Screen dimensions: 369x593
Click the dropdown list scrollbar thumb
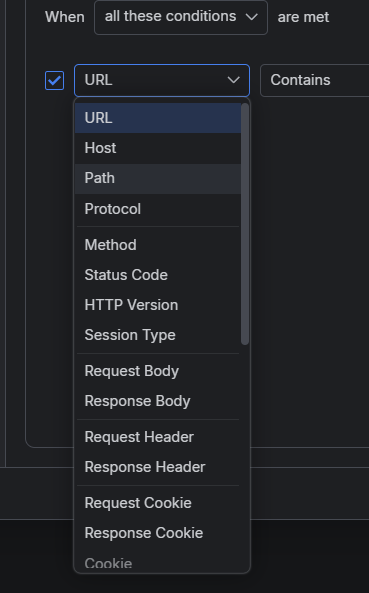(x=245, y=224)
